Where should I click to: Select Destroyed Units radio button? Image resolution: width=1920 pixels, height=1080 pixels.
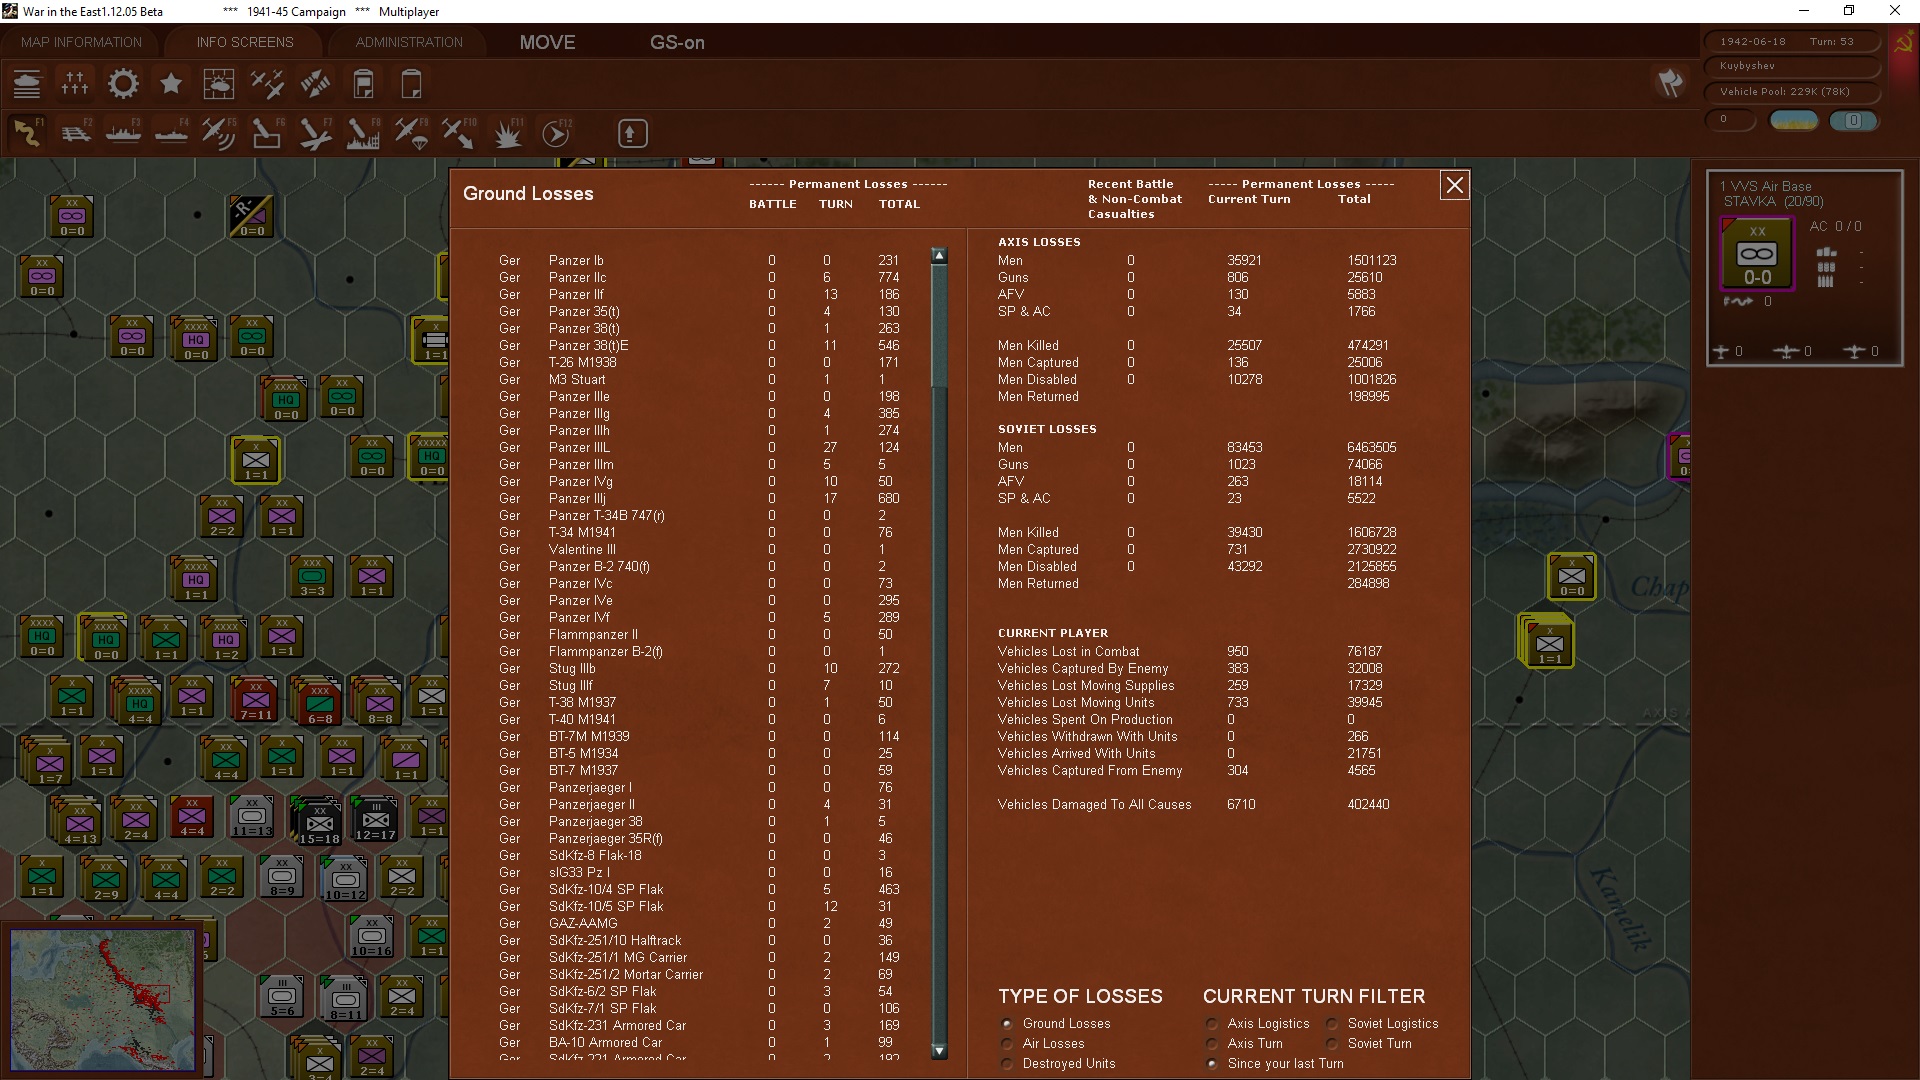click(x=1008, y=1063)
